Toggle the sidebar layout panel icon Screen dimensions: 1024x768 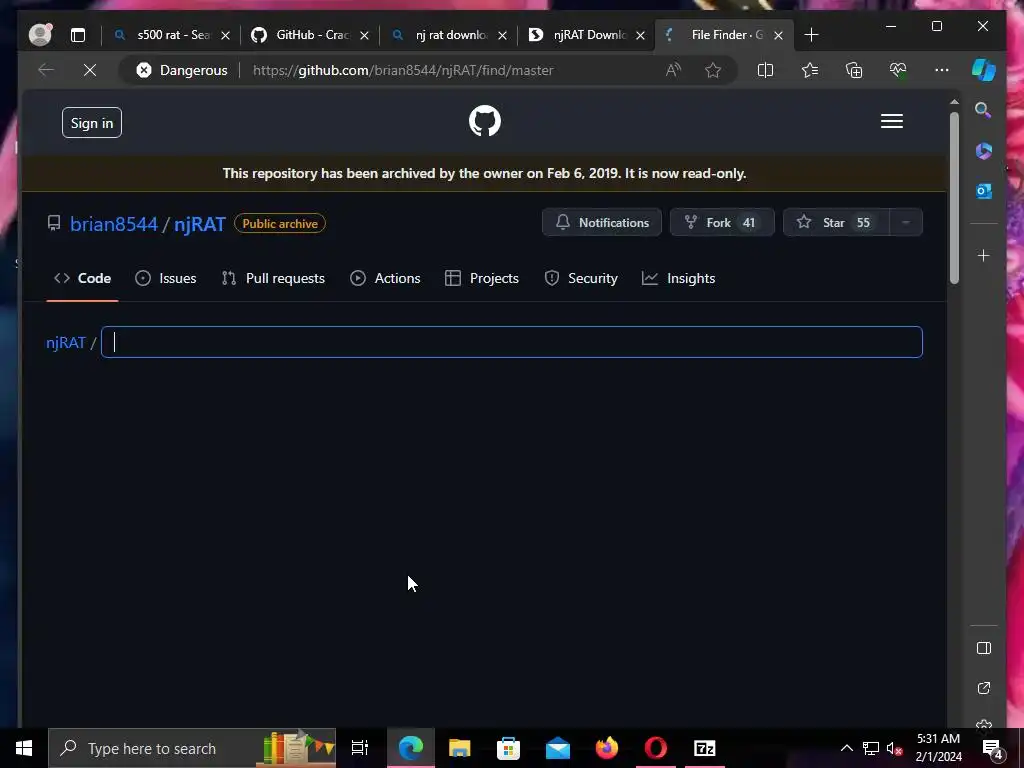(984, 648)
